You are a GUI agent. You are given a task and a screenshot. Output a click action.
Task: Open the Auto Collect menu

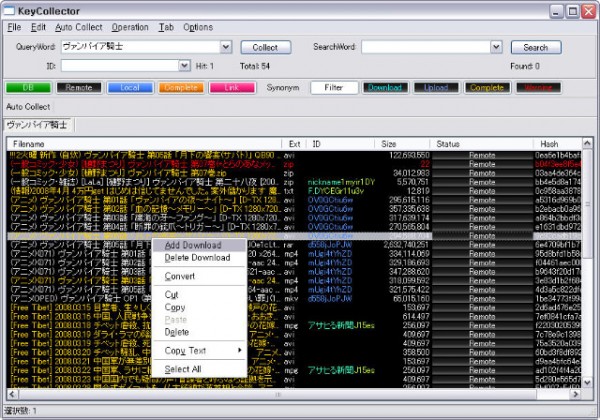78,27
